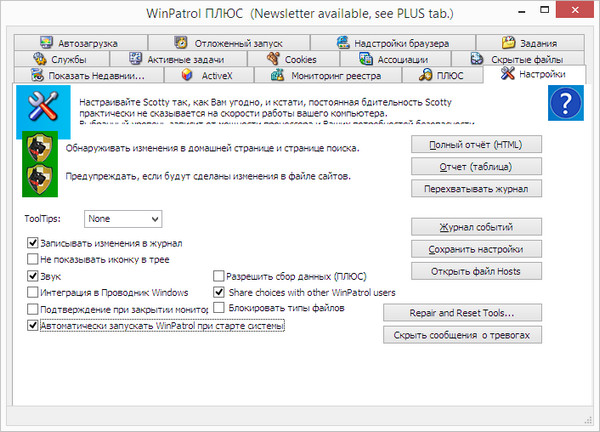Viewport: 600px width, 432px height.
Task: Click the Автозагрузка tab icon
Action: (47, 42)
